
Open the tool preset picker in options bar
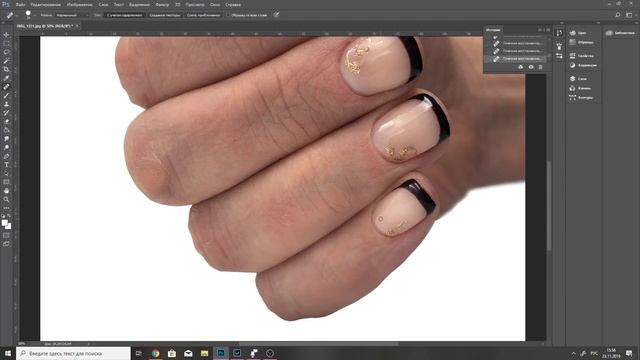(x=17, y=15)
